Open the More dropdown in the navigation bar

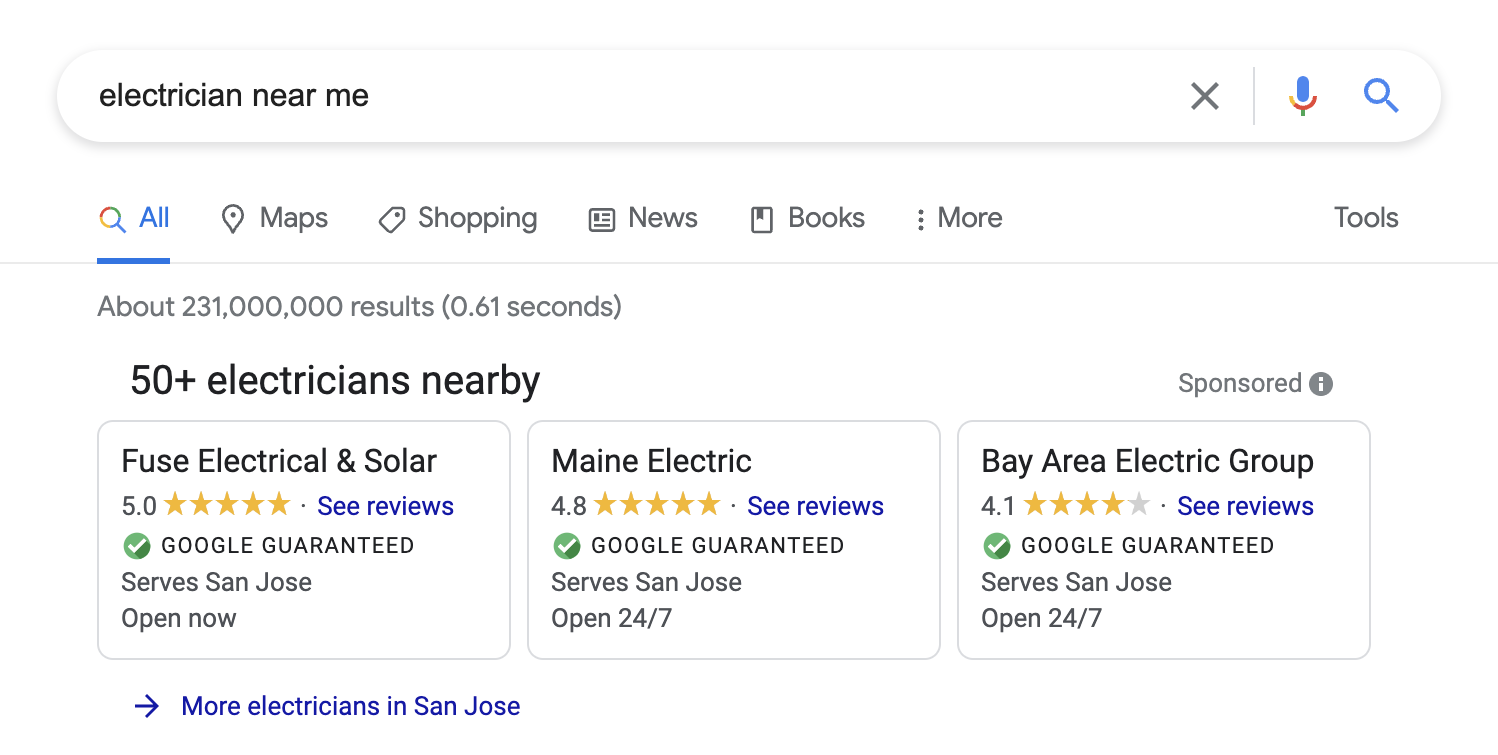pyautogui.click(x=956, y=218)
